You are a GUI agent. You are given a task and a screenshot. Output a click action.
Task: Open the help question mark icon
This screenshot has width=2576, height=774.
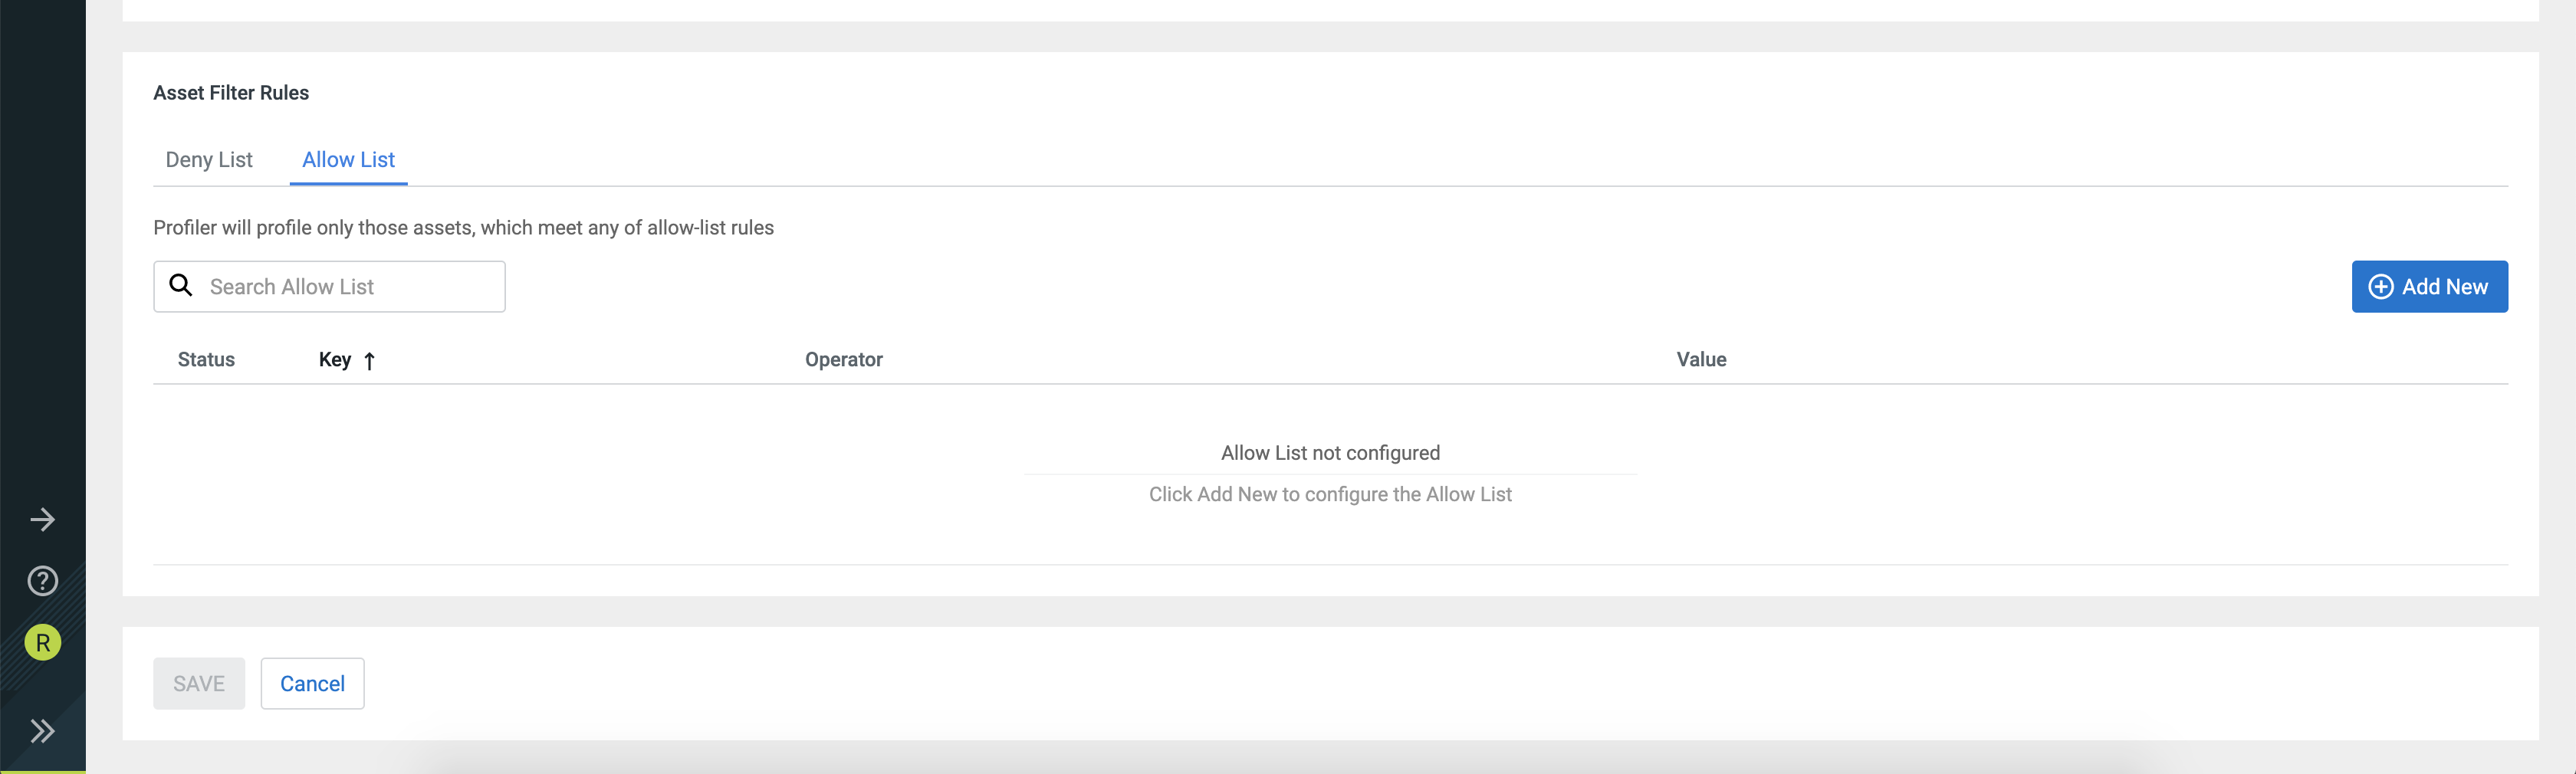pyautogui.click(x=42, y=581)
